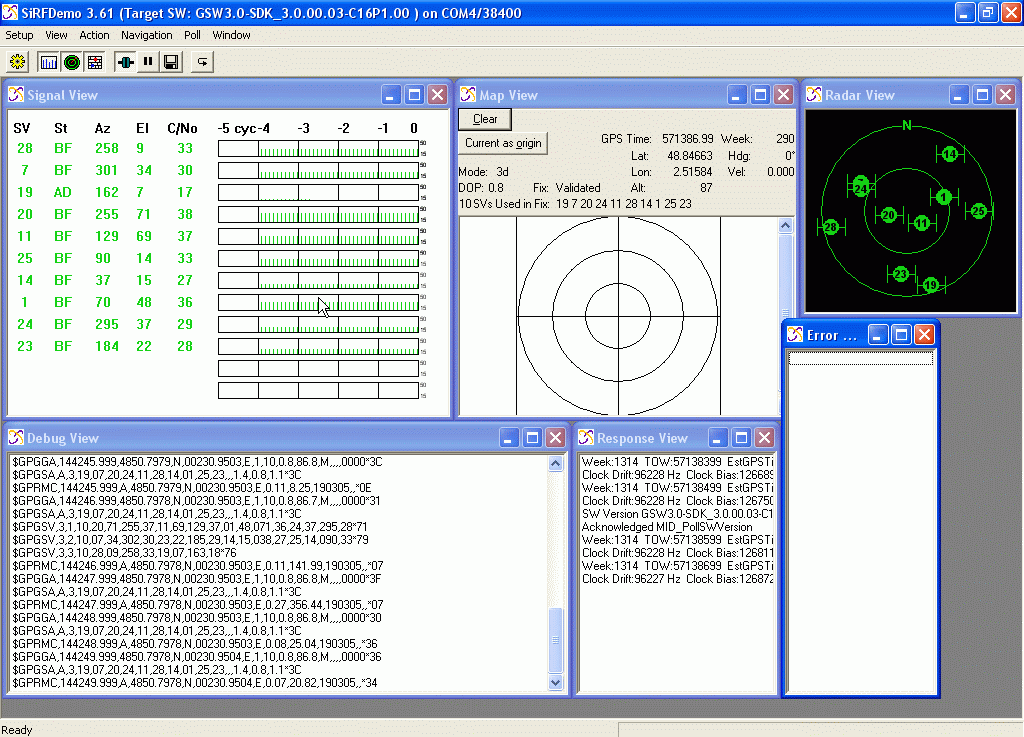Click the floppy disk log file toolbar icon
Viewport: 1024px width, 737px height.
171,62
